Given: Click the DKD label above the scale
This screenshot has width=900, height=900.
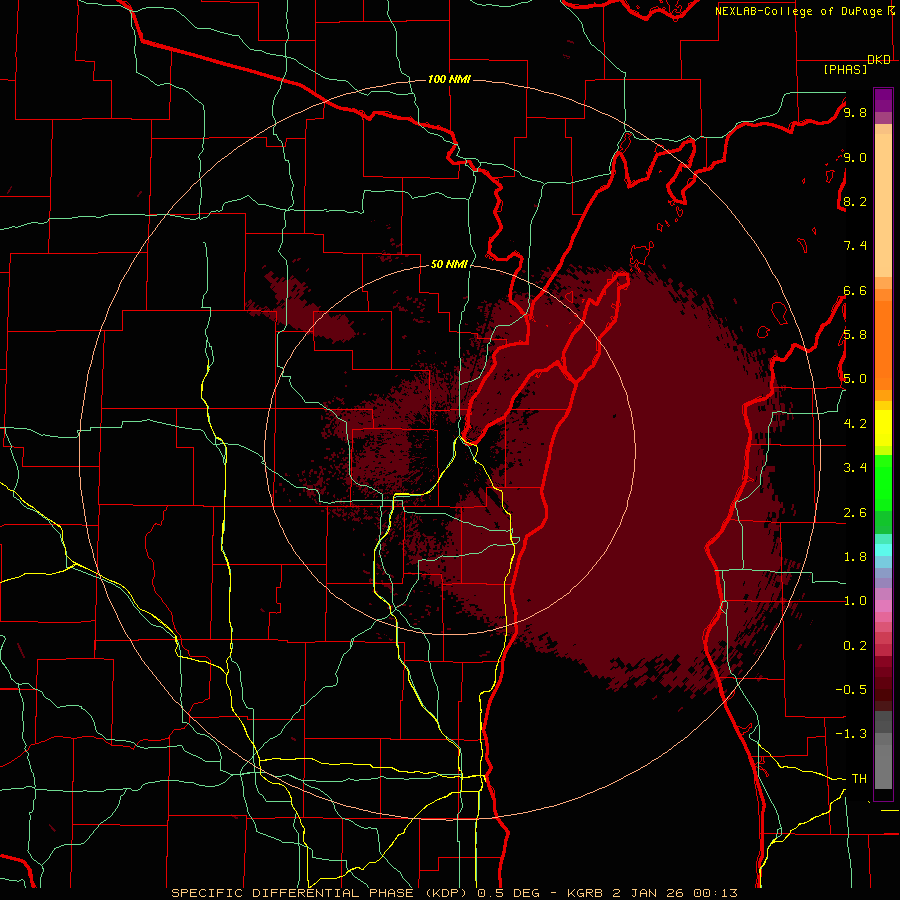Looking at the screenshot, I should tap(879, 60).
